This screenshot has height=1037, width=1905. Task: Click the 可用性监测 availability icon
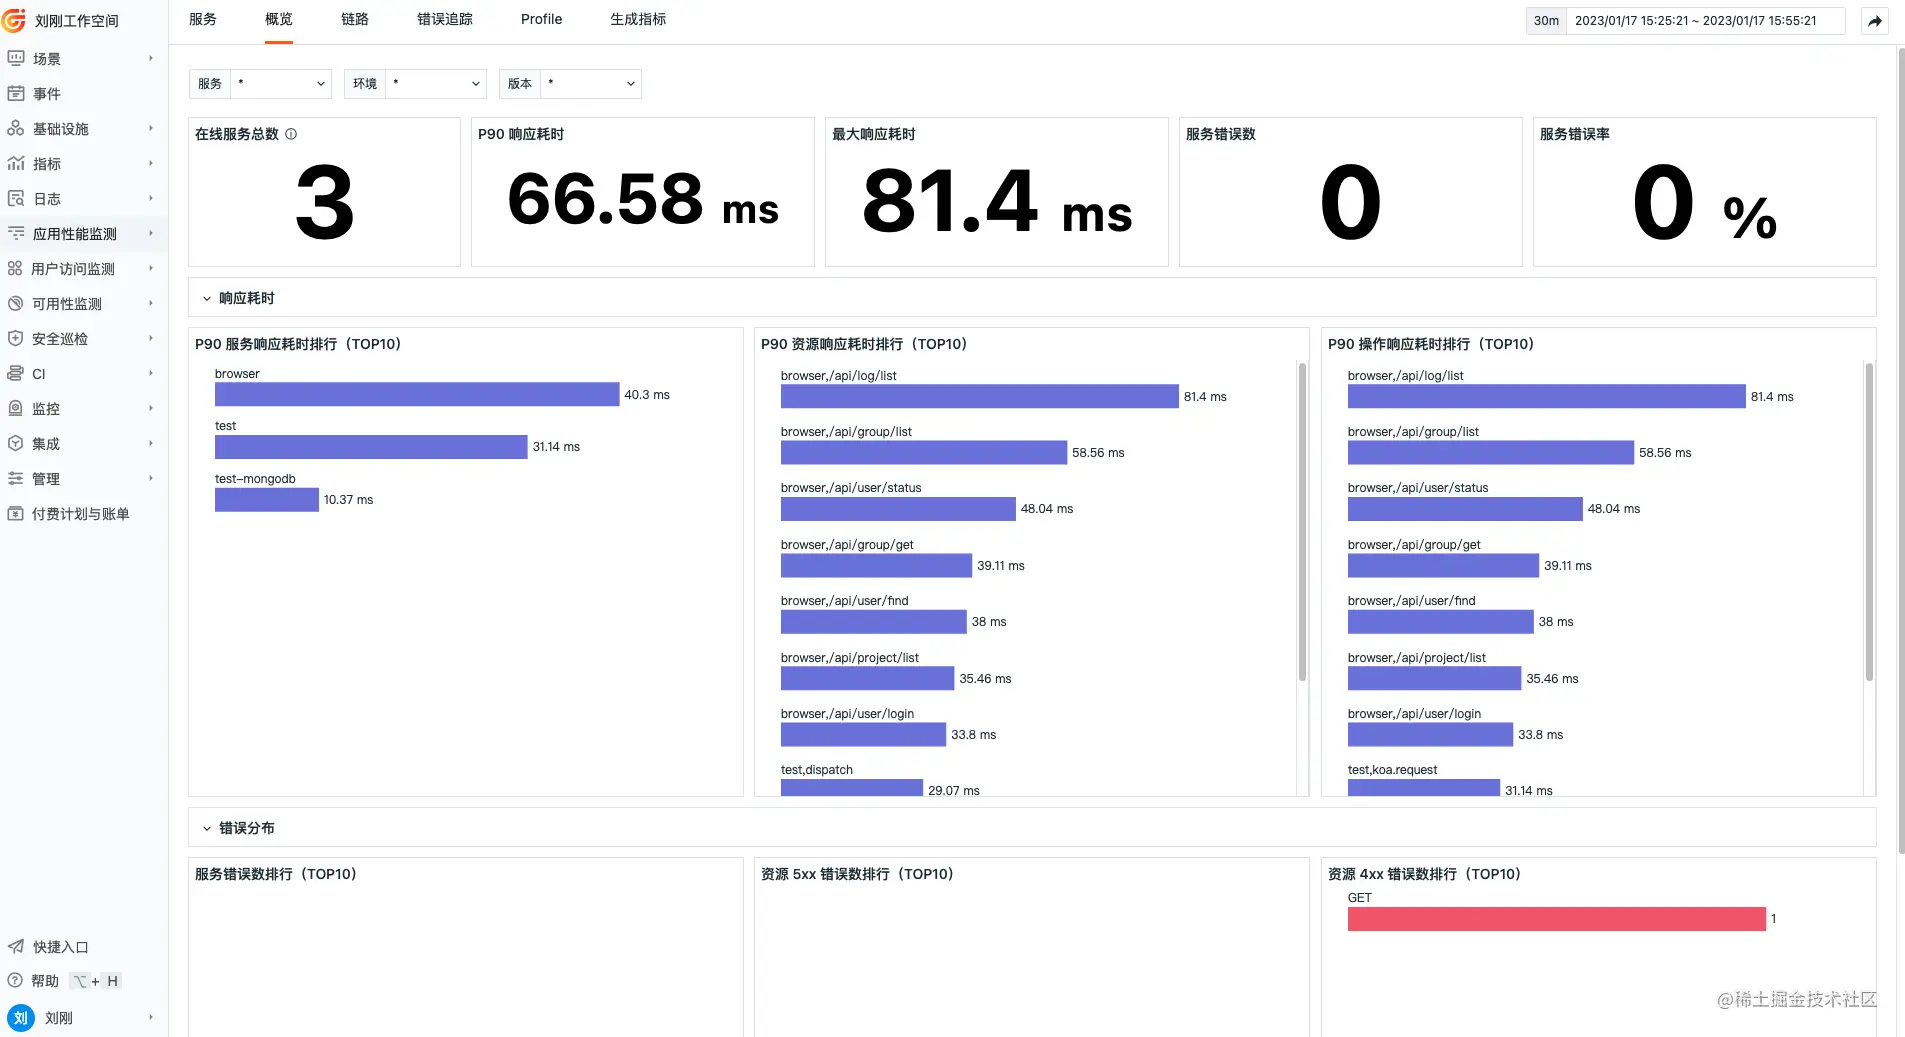tap(15, 304)
